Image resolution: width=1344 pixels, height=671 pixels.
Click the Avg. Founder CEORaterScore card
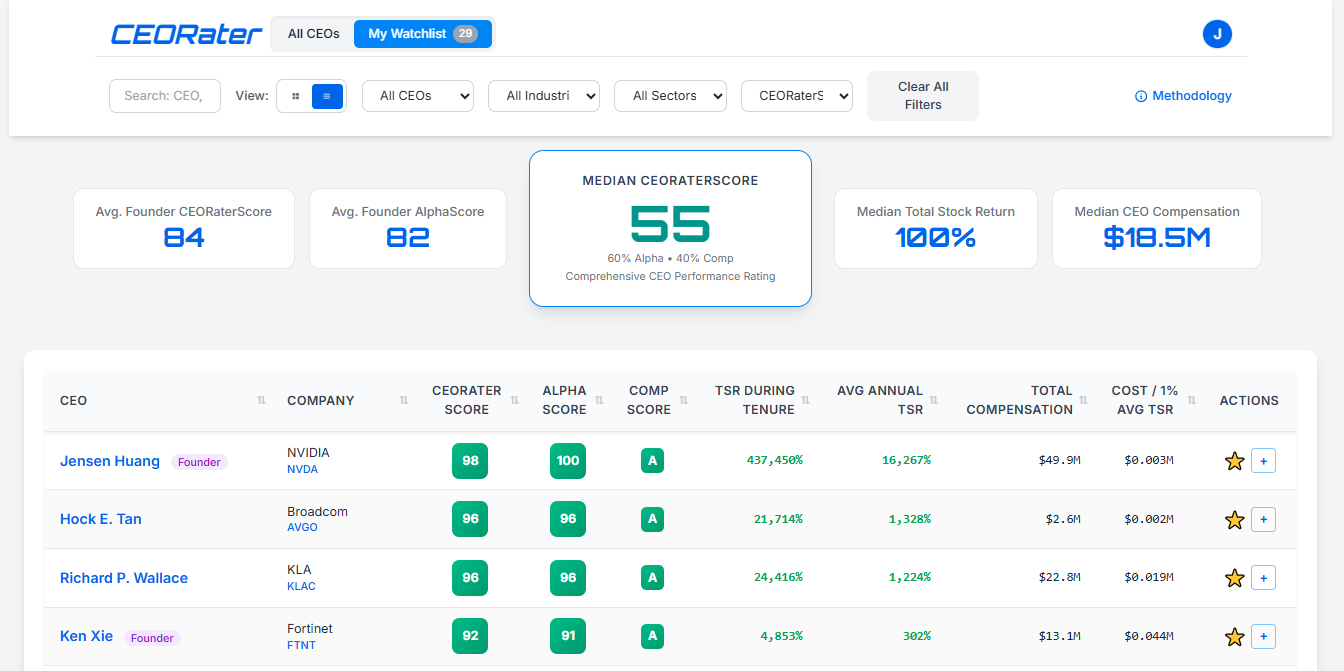click(184, 228)
